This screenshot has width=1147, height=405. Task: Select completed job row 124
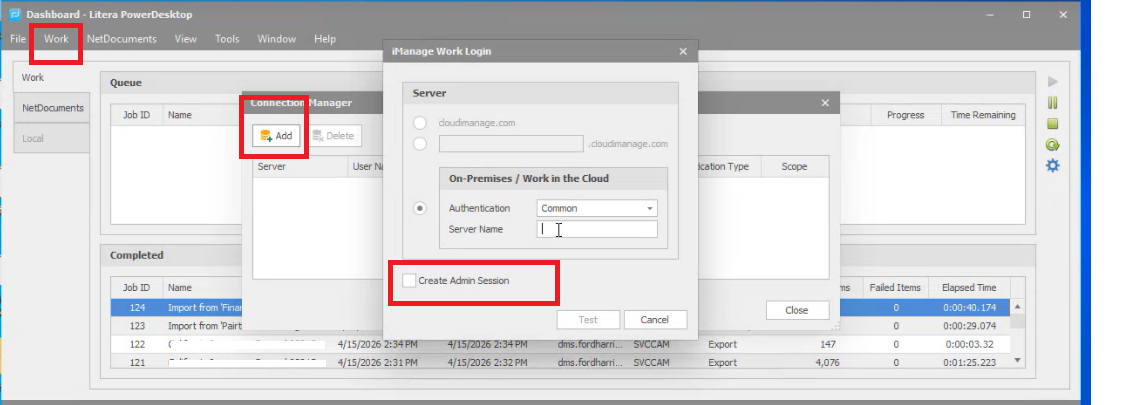(x=560, y=308)
